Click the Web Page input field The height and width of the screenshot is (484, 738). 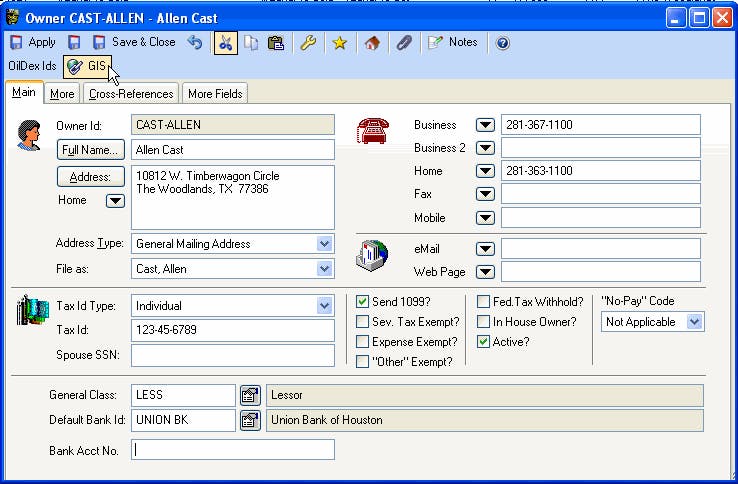601,272
